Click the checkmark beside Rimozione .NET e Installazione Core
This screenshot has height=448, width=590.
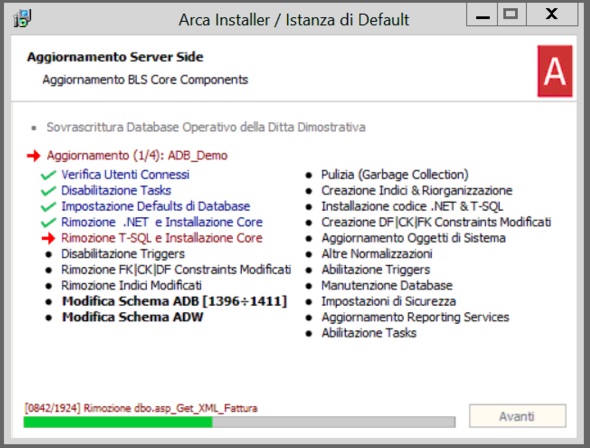click(x=49, y=223)
